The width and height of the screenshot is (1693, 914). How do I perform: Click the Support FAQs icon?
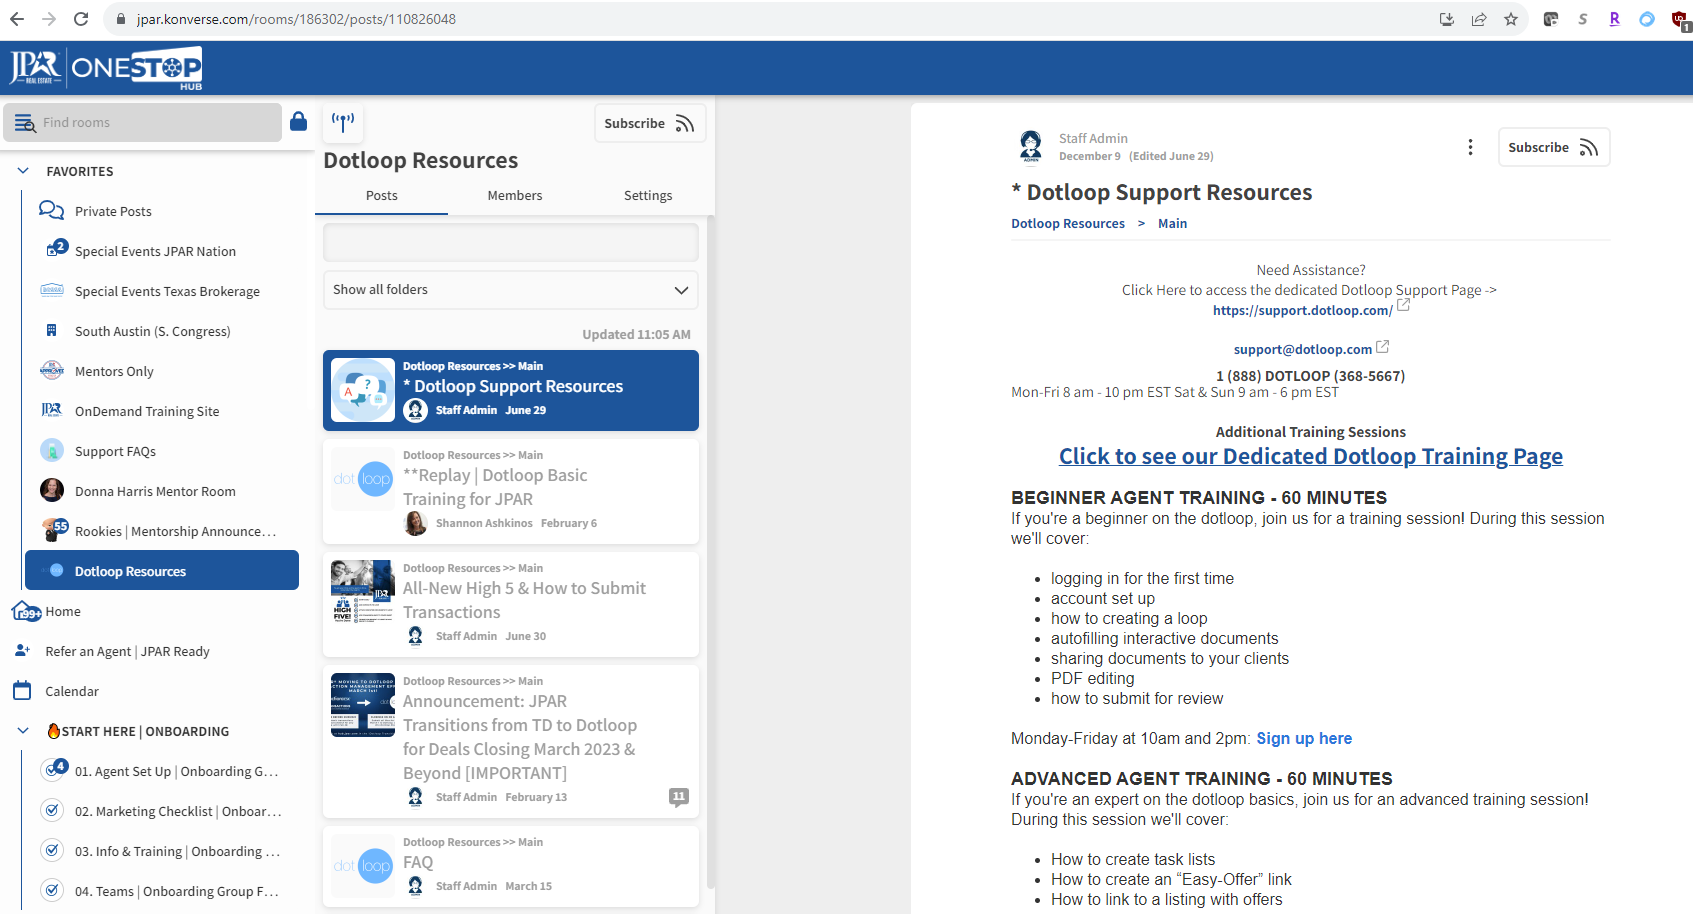coord(52,451)
